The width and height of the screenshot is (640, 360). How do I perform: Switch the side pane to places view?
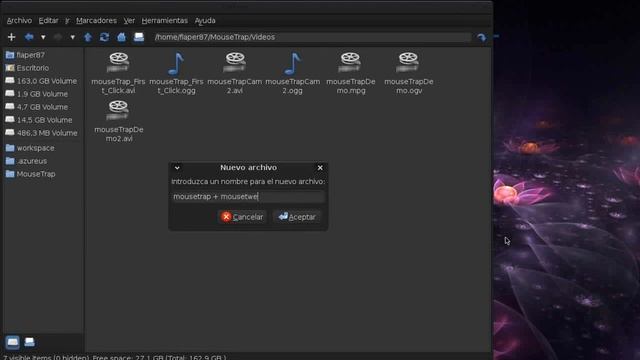tap(13, 342)
